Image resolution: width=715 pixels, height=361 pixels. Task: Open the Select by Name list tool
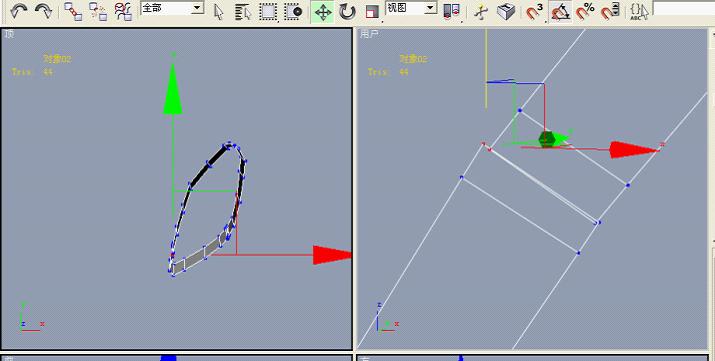244,12
